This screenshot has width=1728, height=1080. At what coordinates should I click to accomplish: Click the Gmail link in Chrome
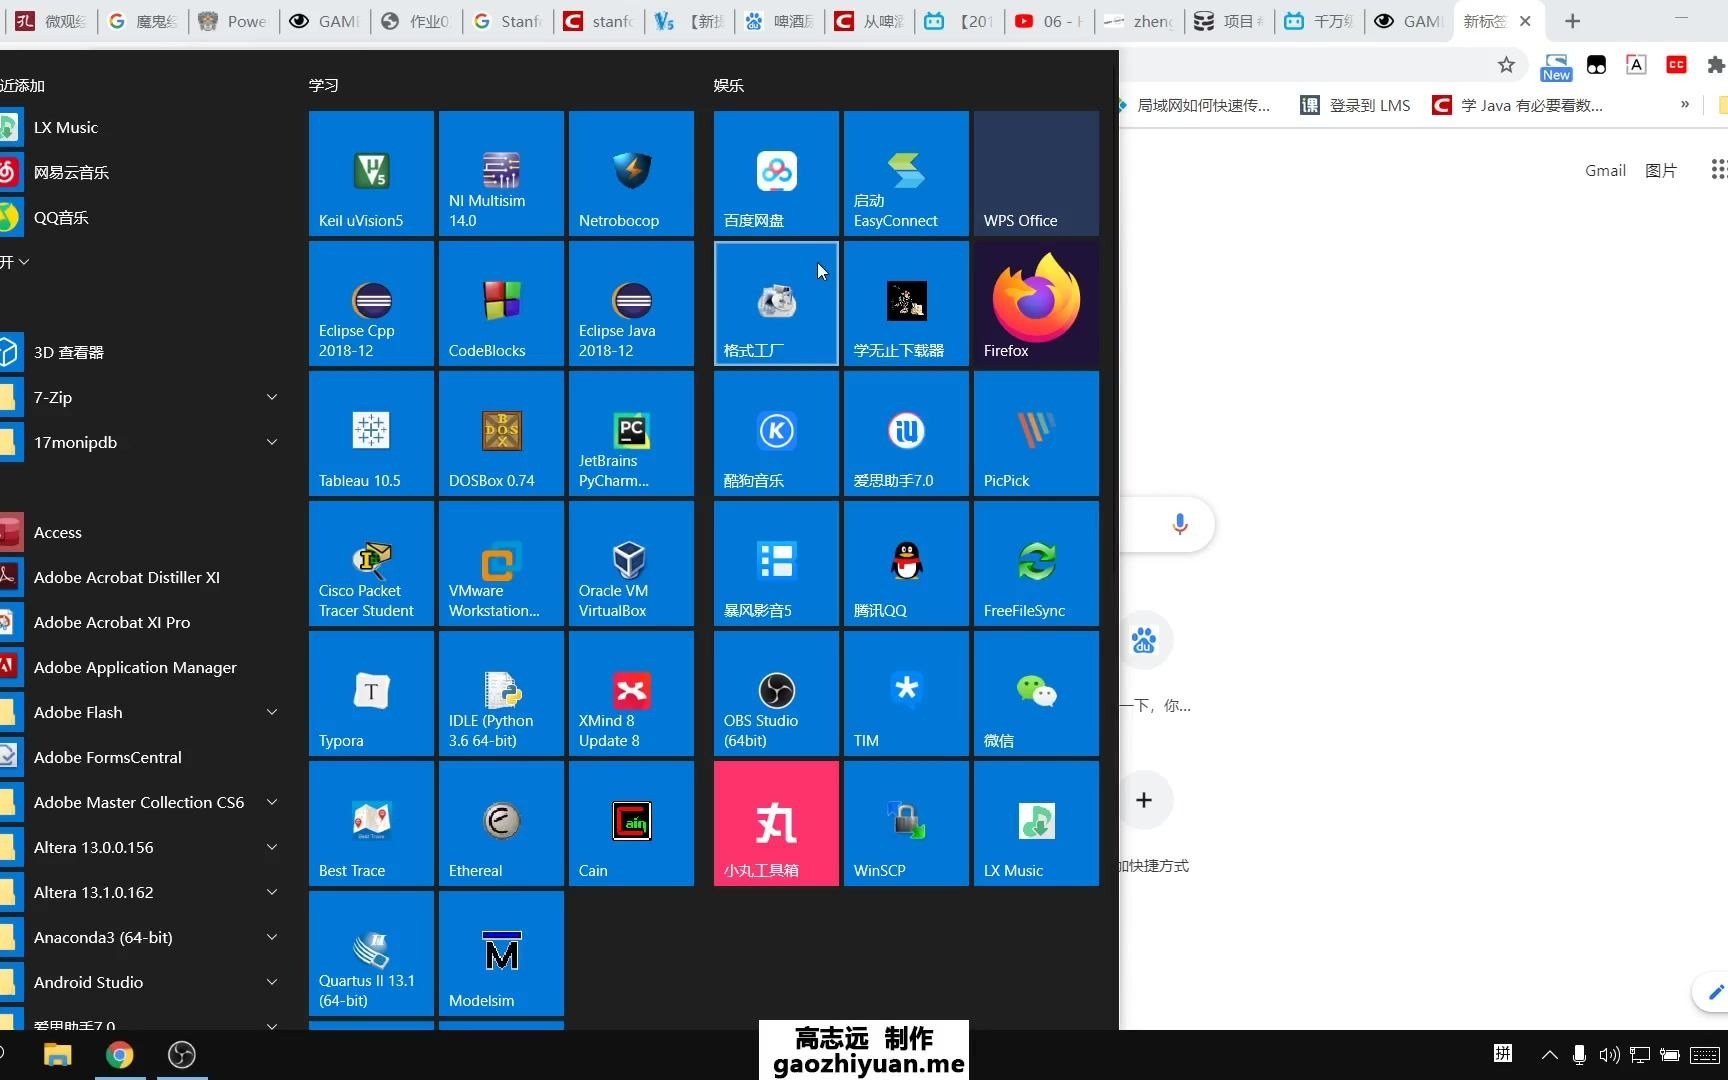point(1605,171)
